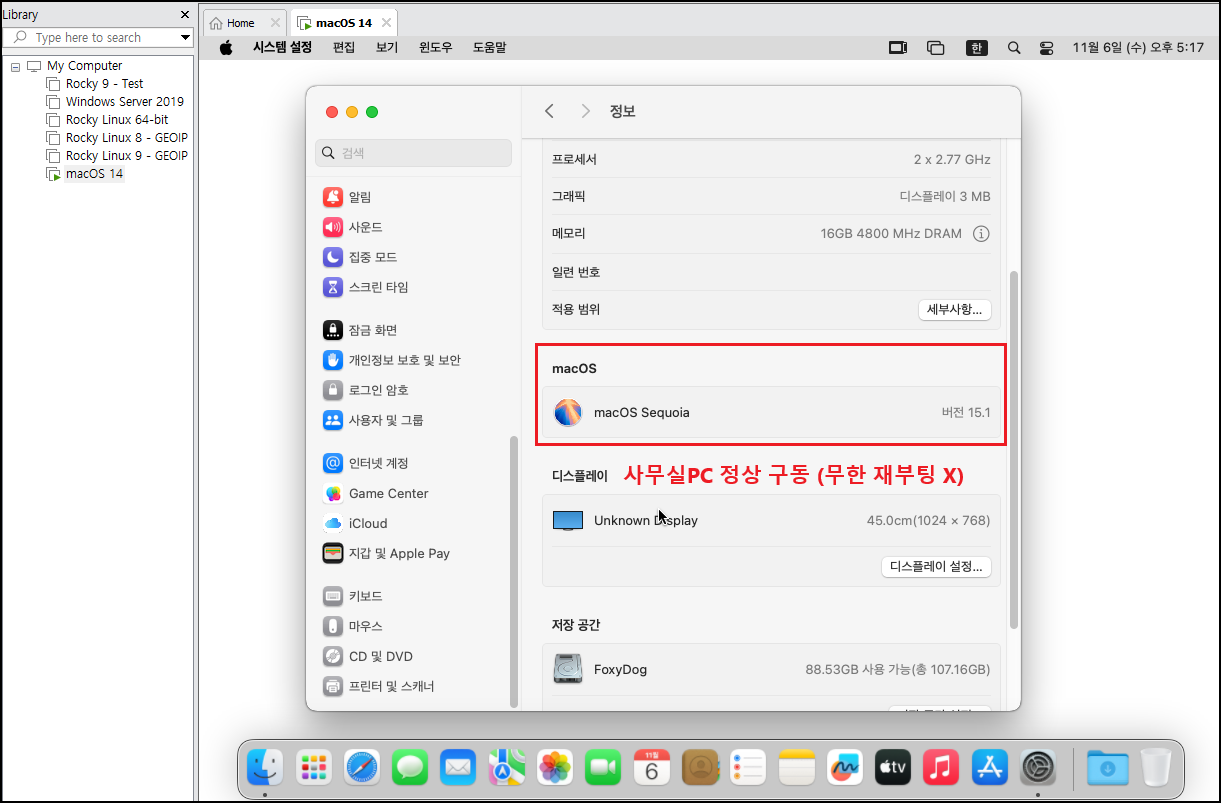
Task: Select Rocky 9 - Test VM
Action: coord(104,84)
